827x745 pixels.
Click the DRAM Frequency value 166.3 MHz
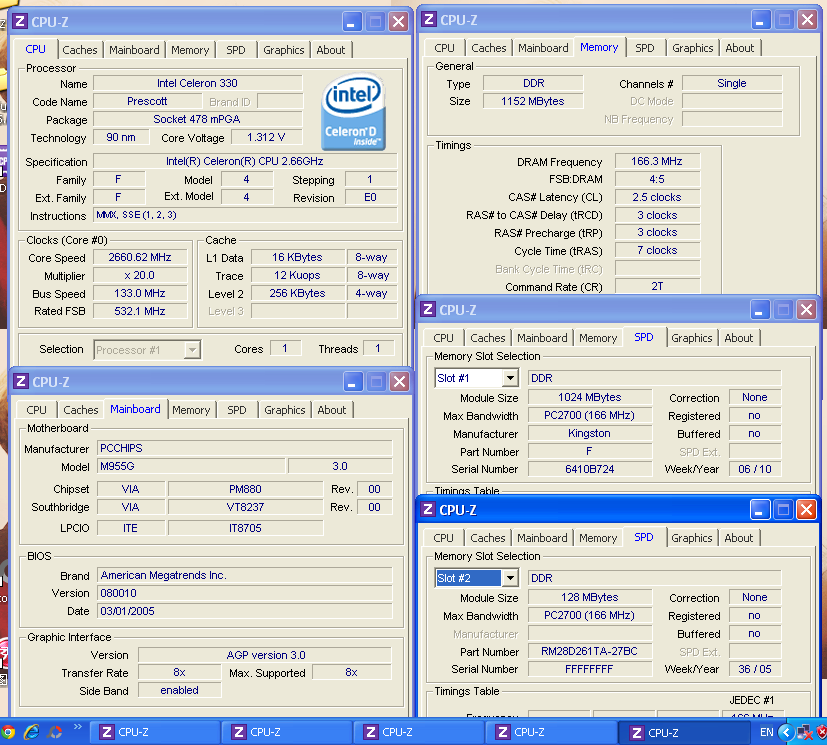657,161
